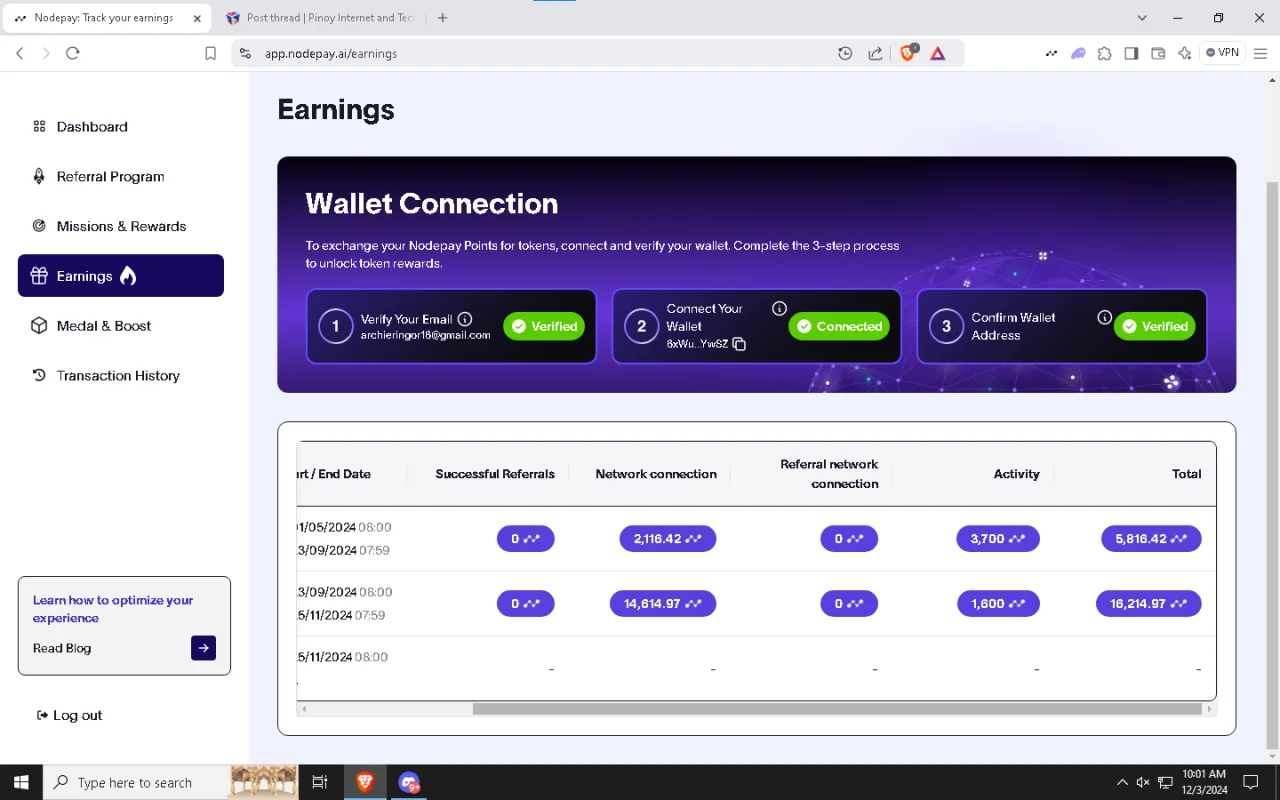
Task: Open 'Learn how to optimize your experience' link
Action: click(x=113, y=609)
